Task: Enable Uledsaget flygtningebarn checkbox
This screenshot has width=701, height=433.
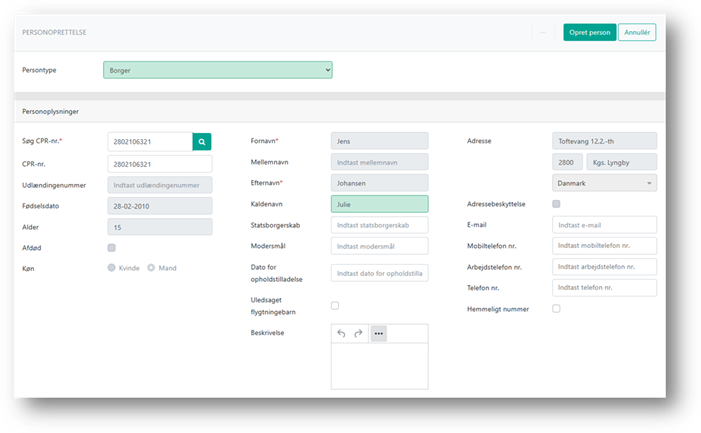Action: pyautogui.click(x=335, y=305)
